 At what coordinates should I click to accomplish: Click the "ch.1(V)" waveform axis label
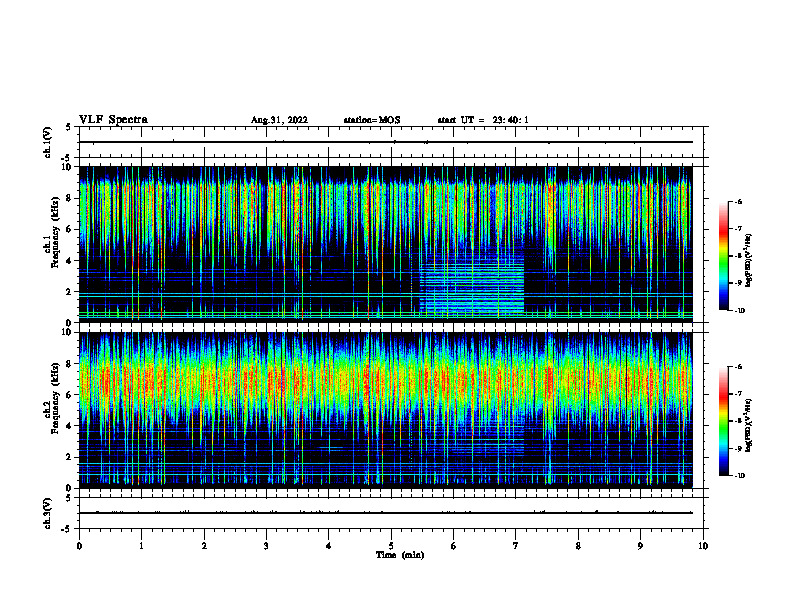[47, 142]
